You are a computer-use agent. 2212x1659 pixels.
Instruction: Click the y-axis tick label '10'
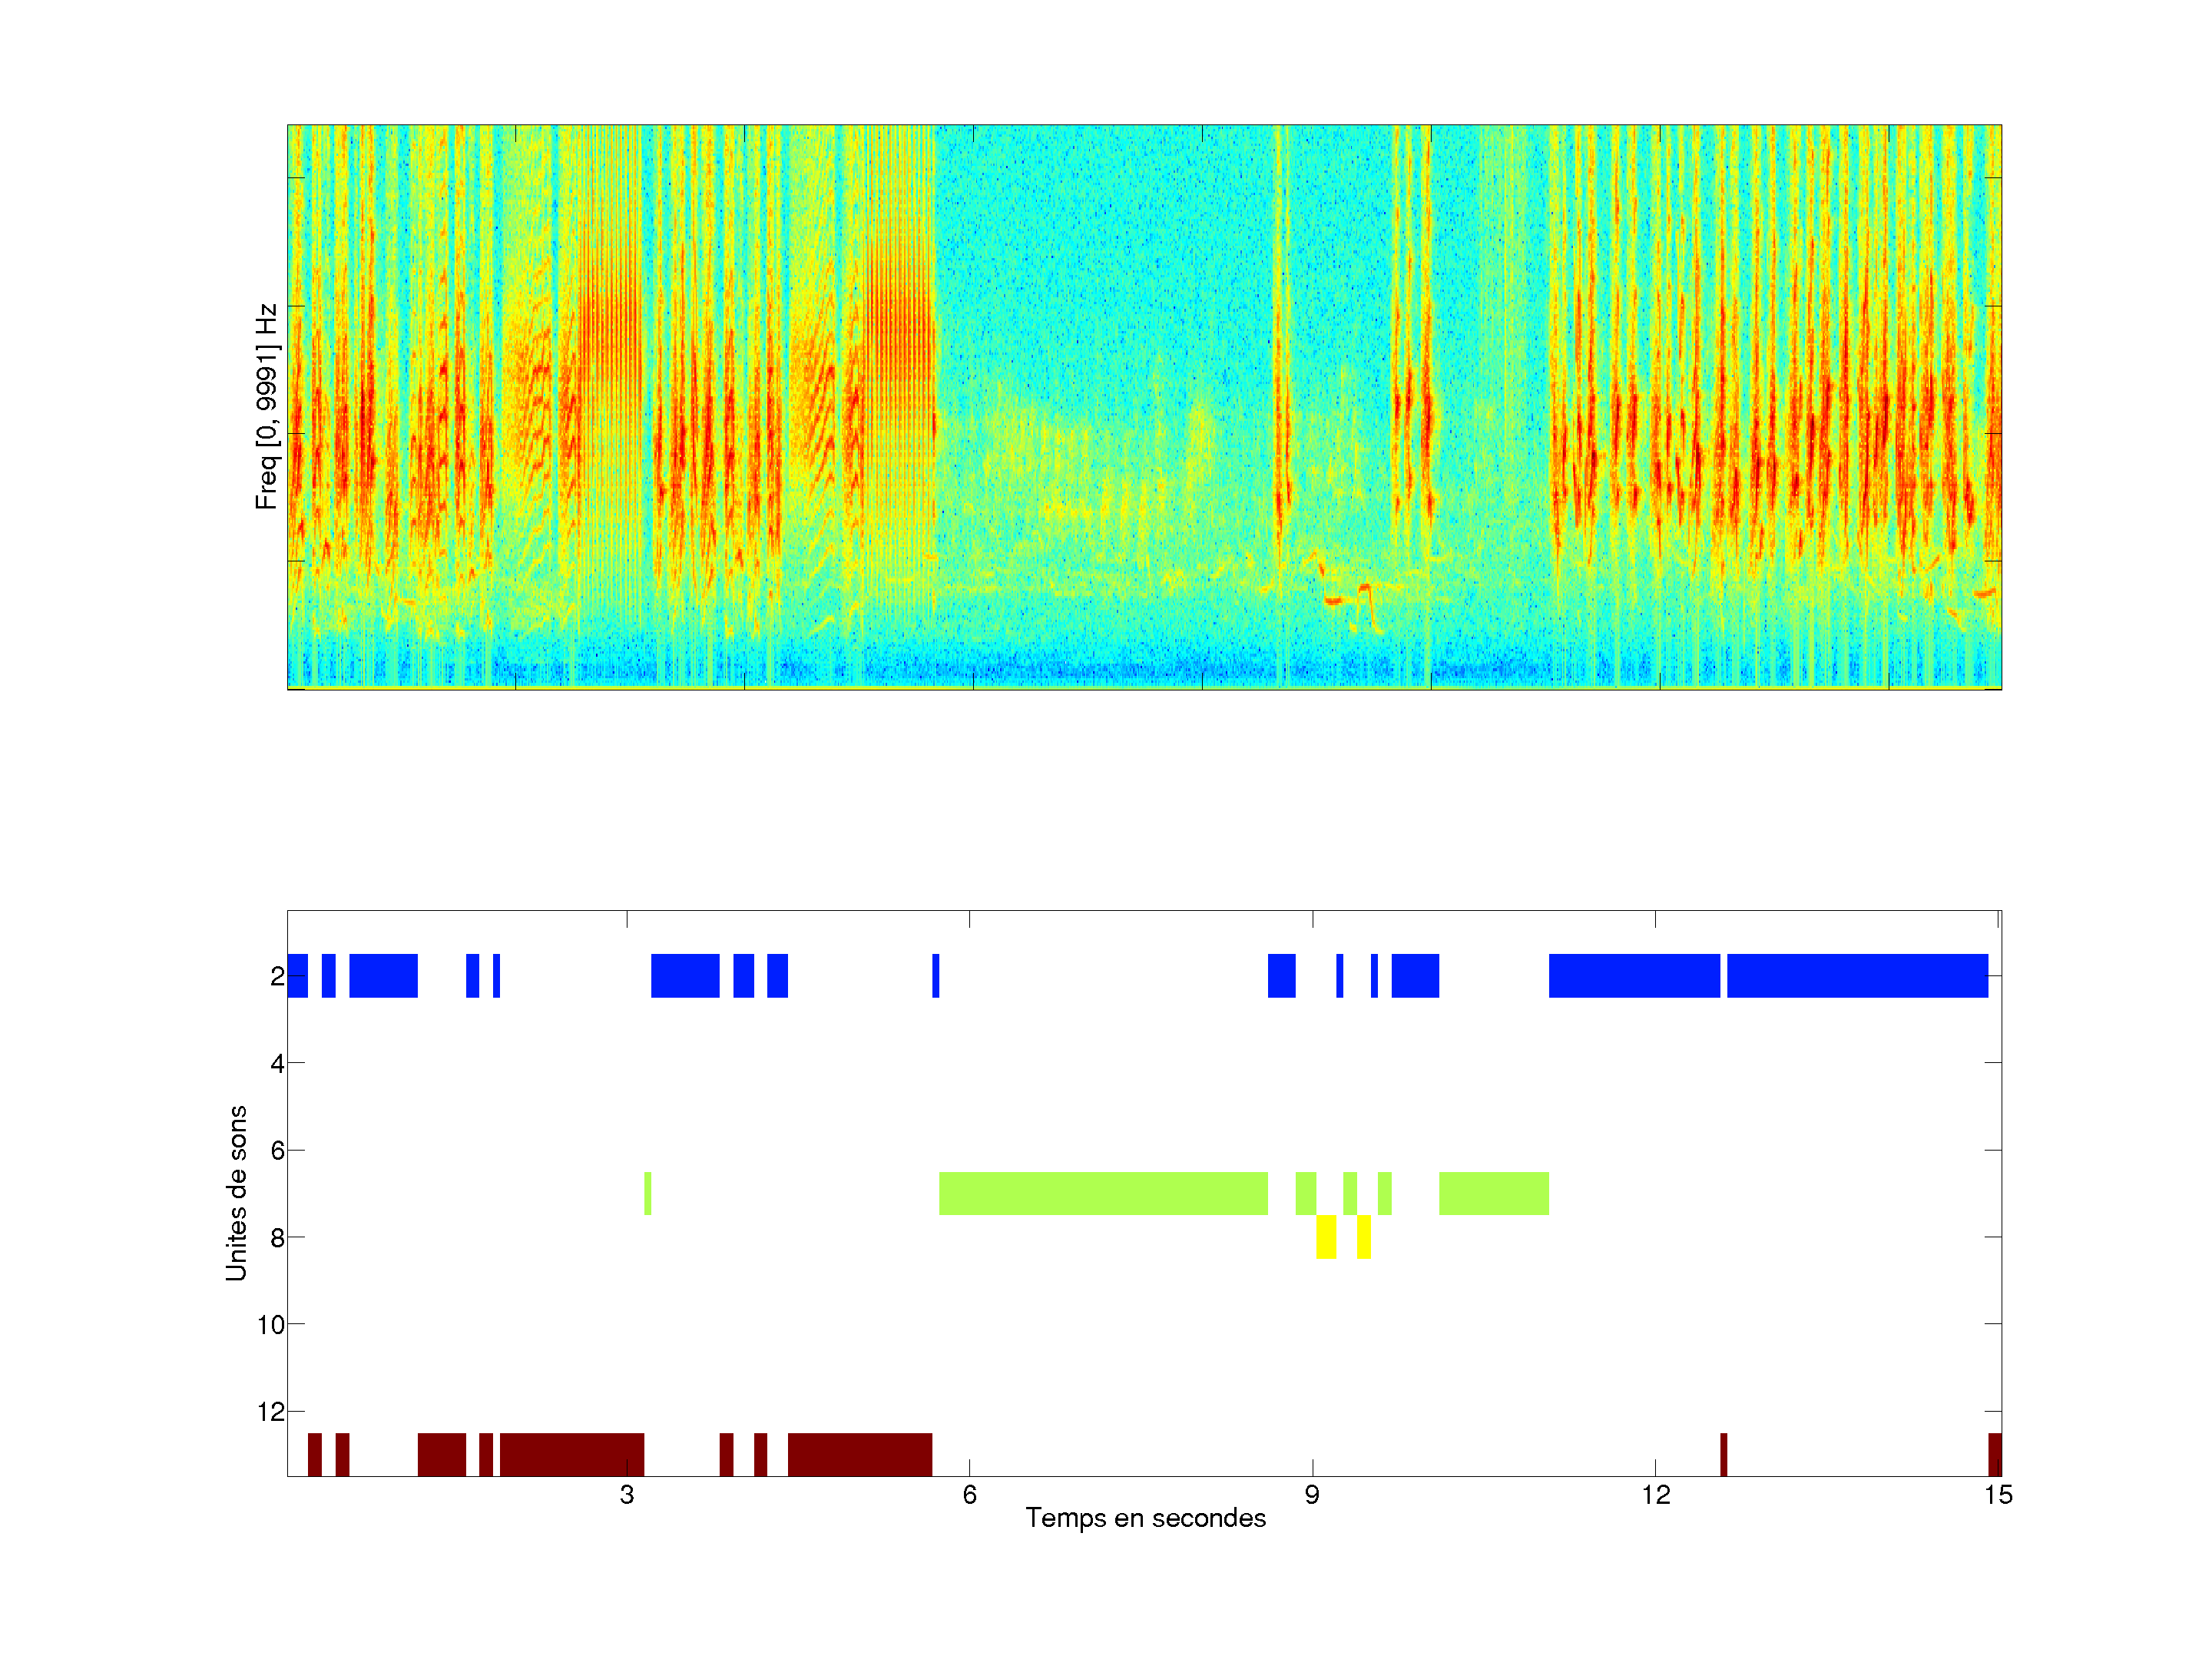pos(270,1325)
